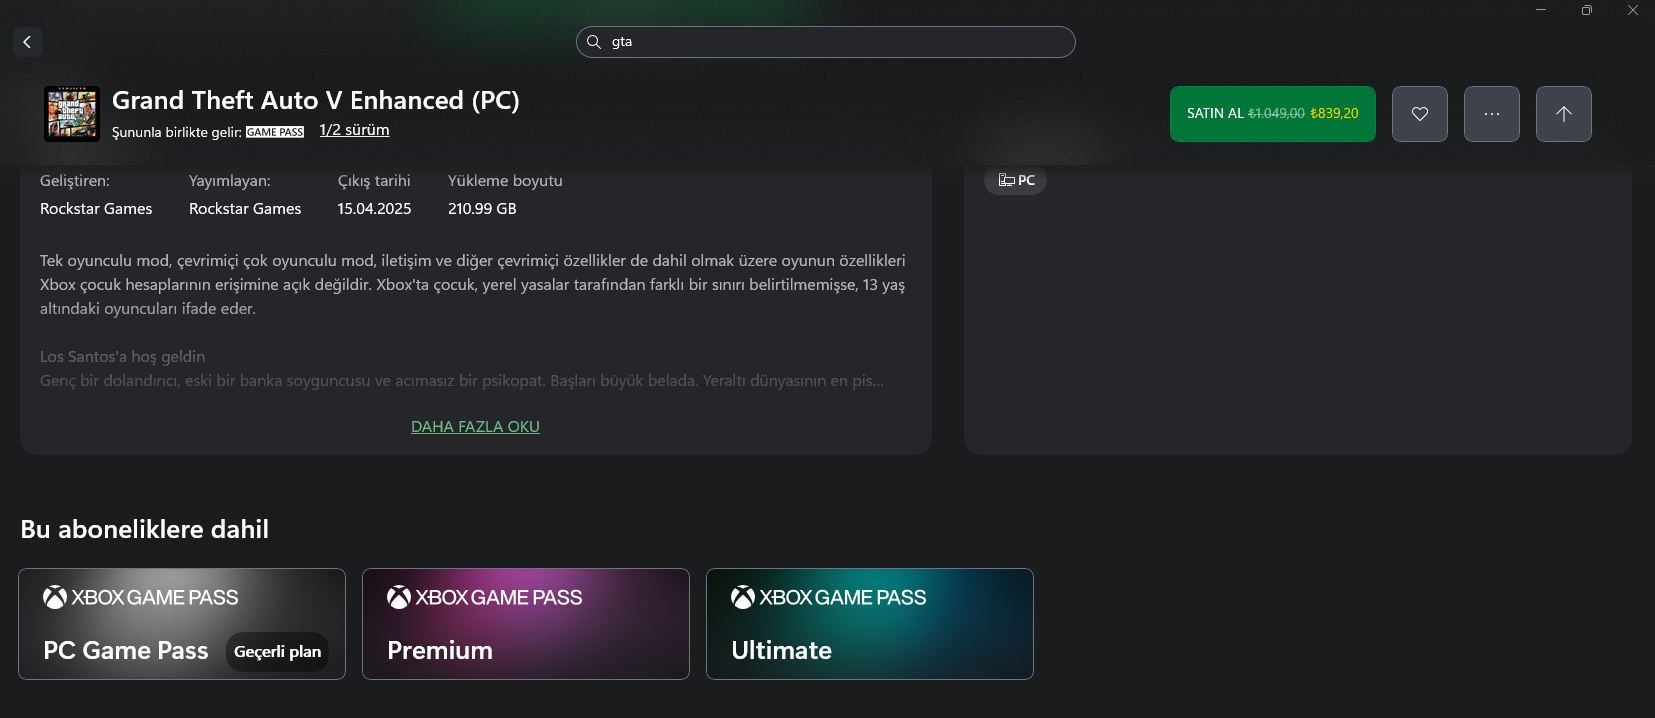Expand description with DAHA FAZLA OKU

(x=475, y=427)
